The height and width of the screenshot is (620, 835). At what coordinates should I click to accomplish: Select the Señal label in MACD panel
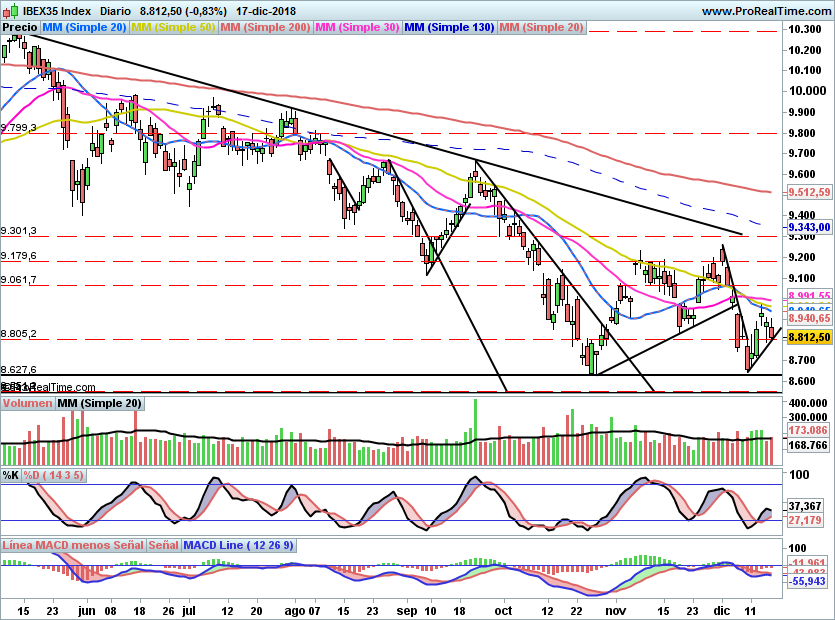coord(163,545)
